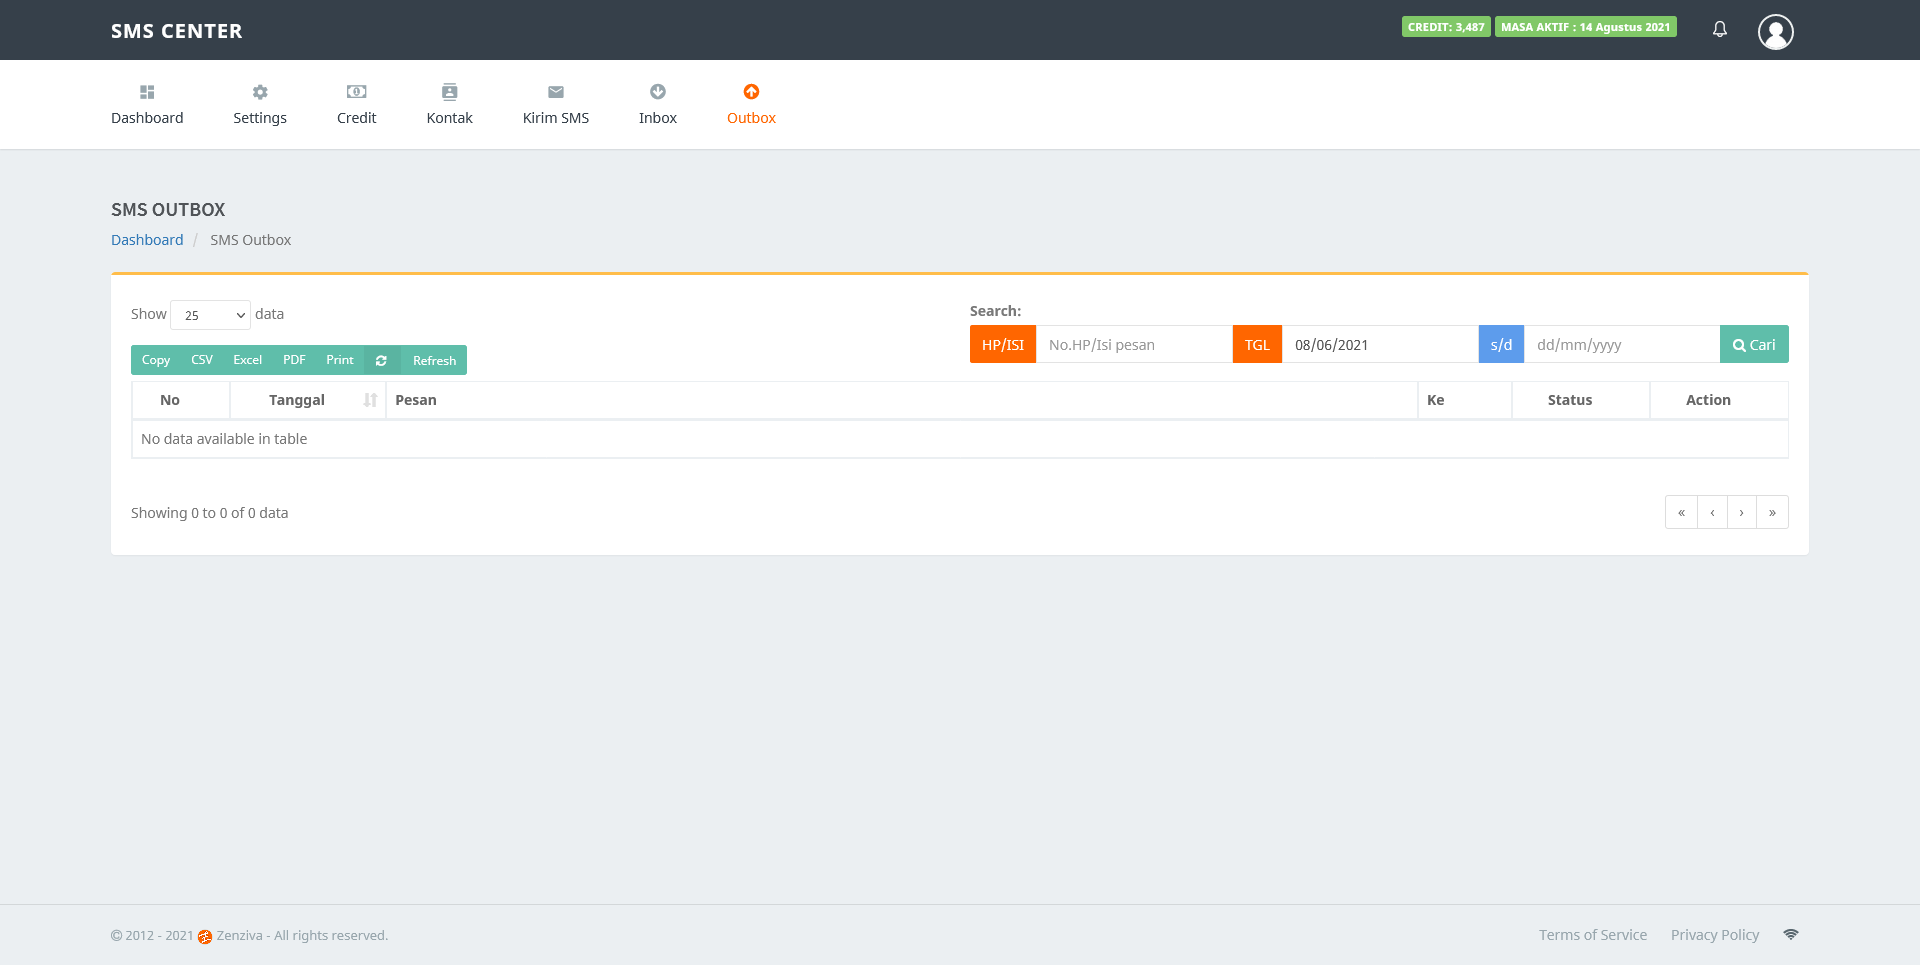
Task: Go to last page of pagination
Action: (1772, 512)
